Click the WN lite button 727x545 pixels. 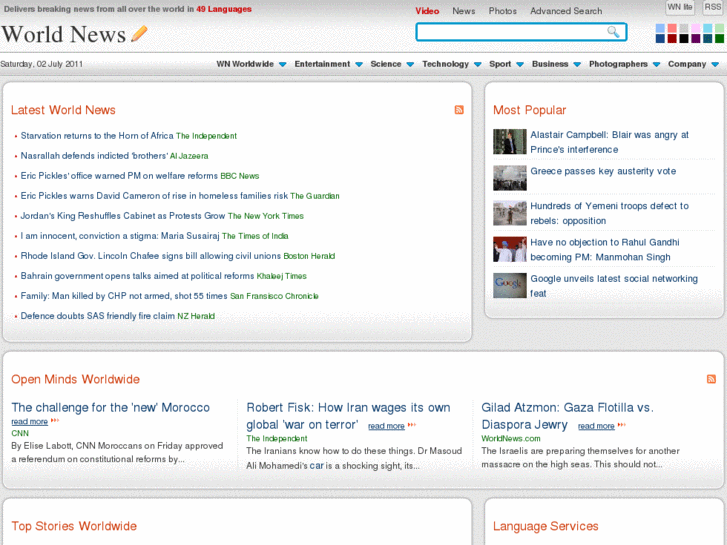(680, 8)
